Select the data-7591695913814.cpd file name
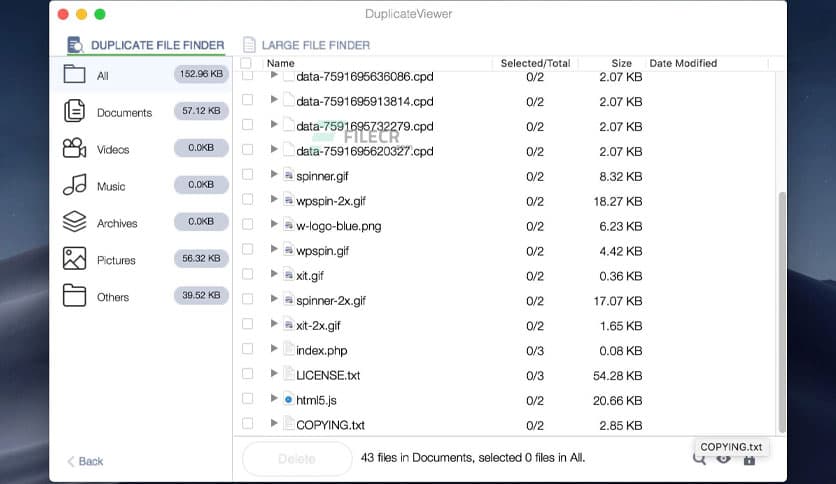 pyautogui.click(x=365, y=101)
